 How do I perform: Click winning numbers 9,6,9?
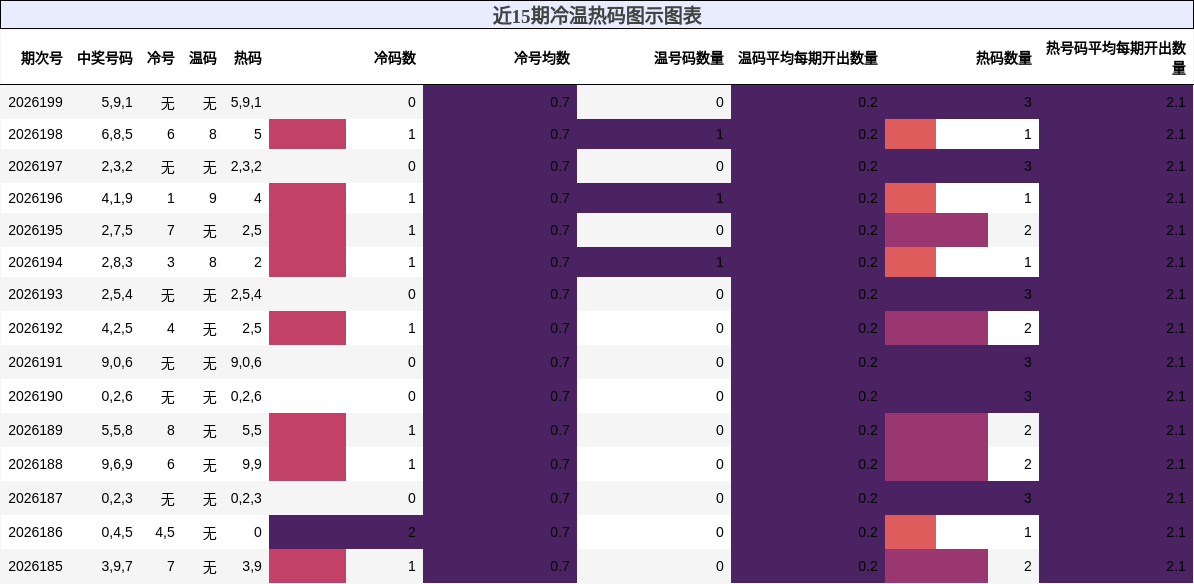point(117,464)
